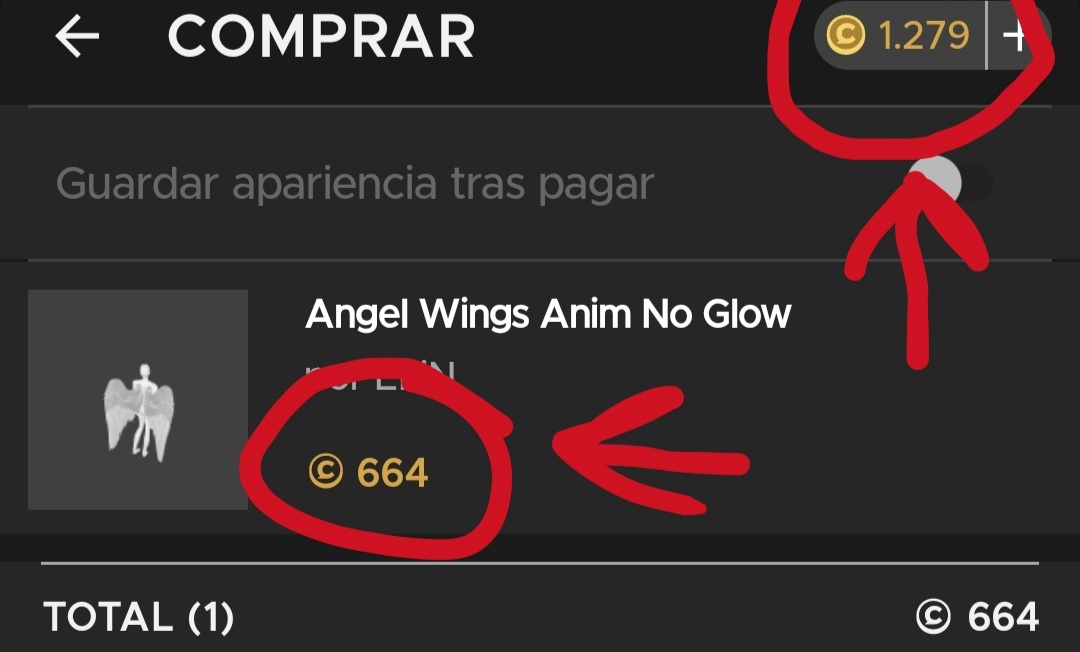Click the divider inside the balance pill

(x=986, y=35)
